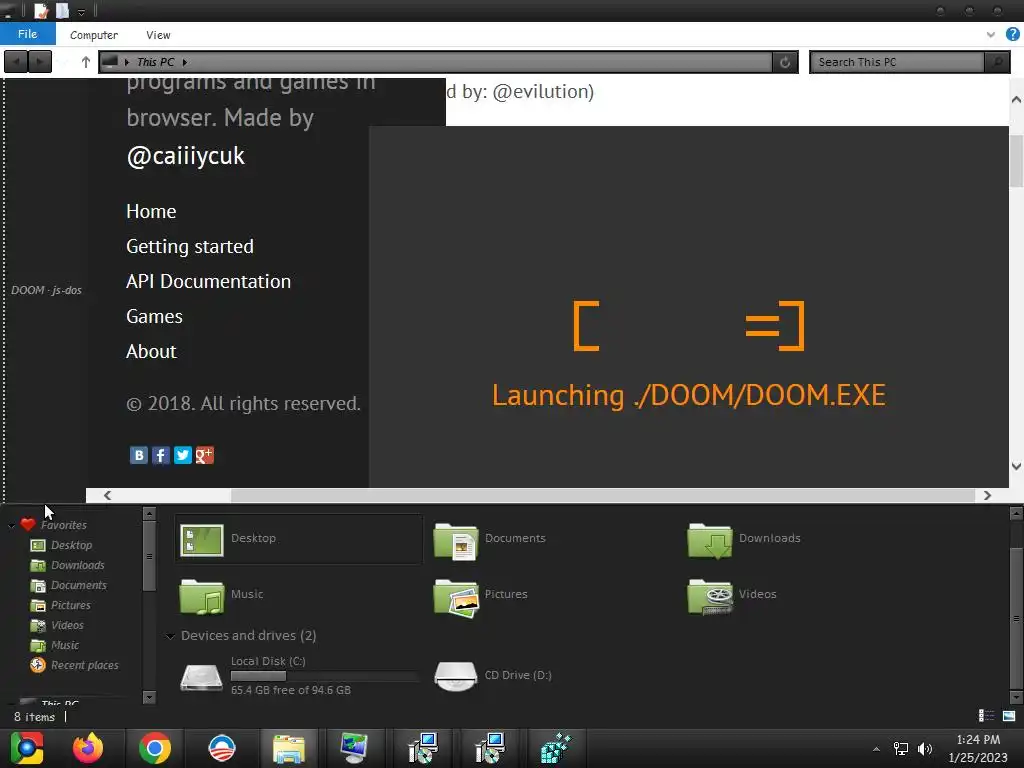This screenshot has height=768, width=1024.
Task: Open Explorer help question mark icon
Action: tap(1012, 35)
